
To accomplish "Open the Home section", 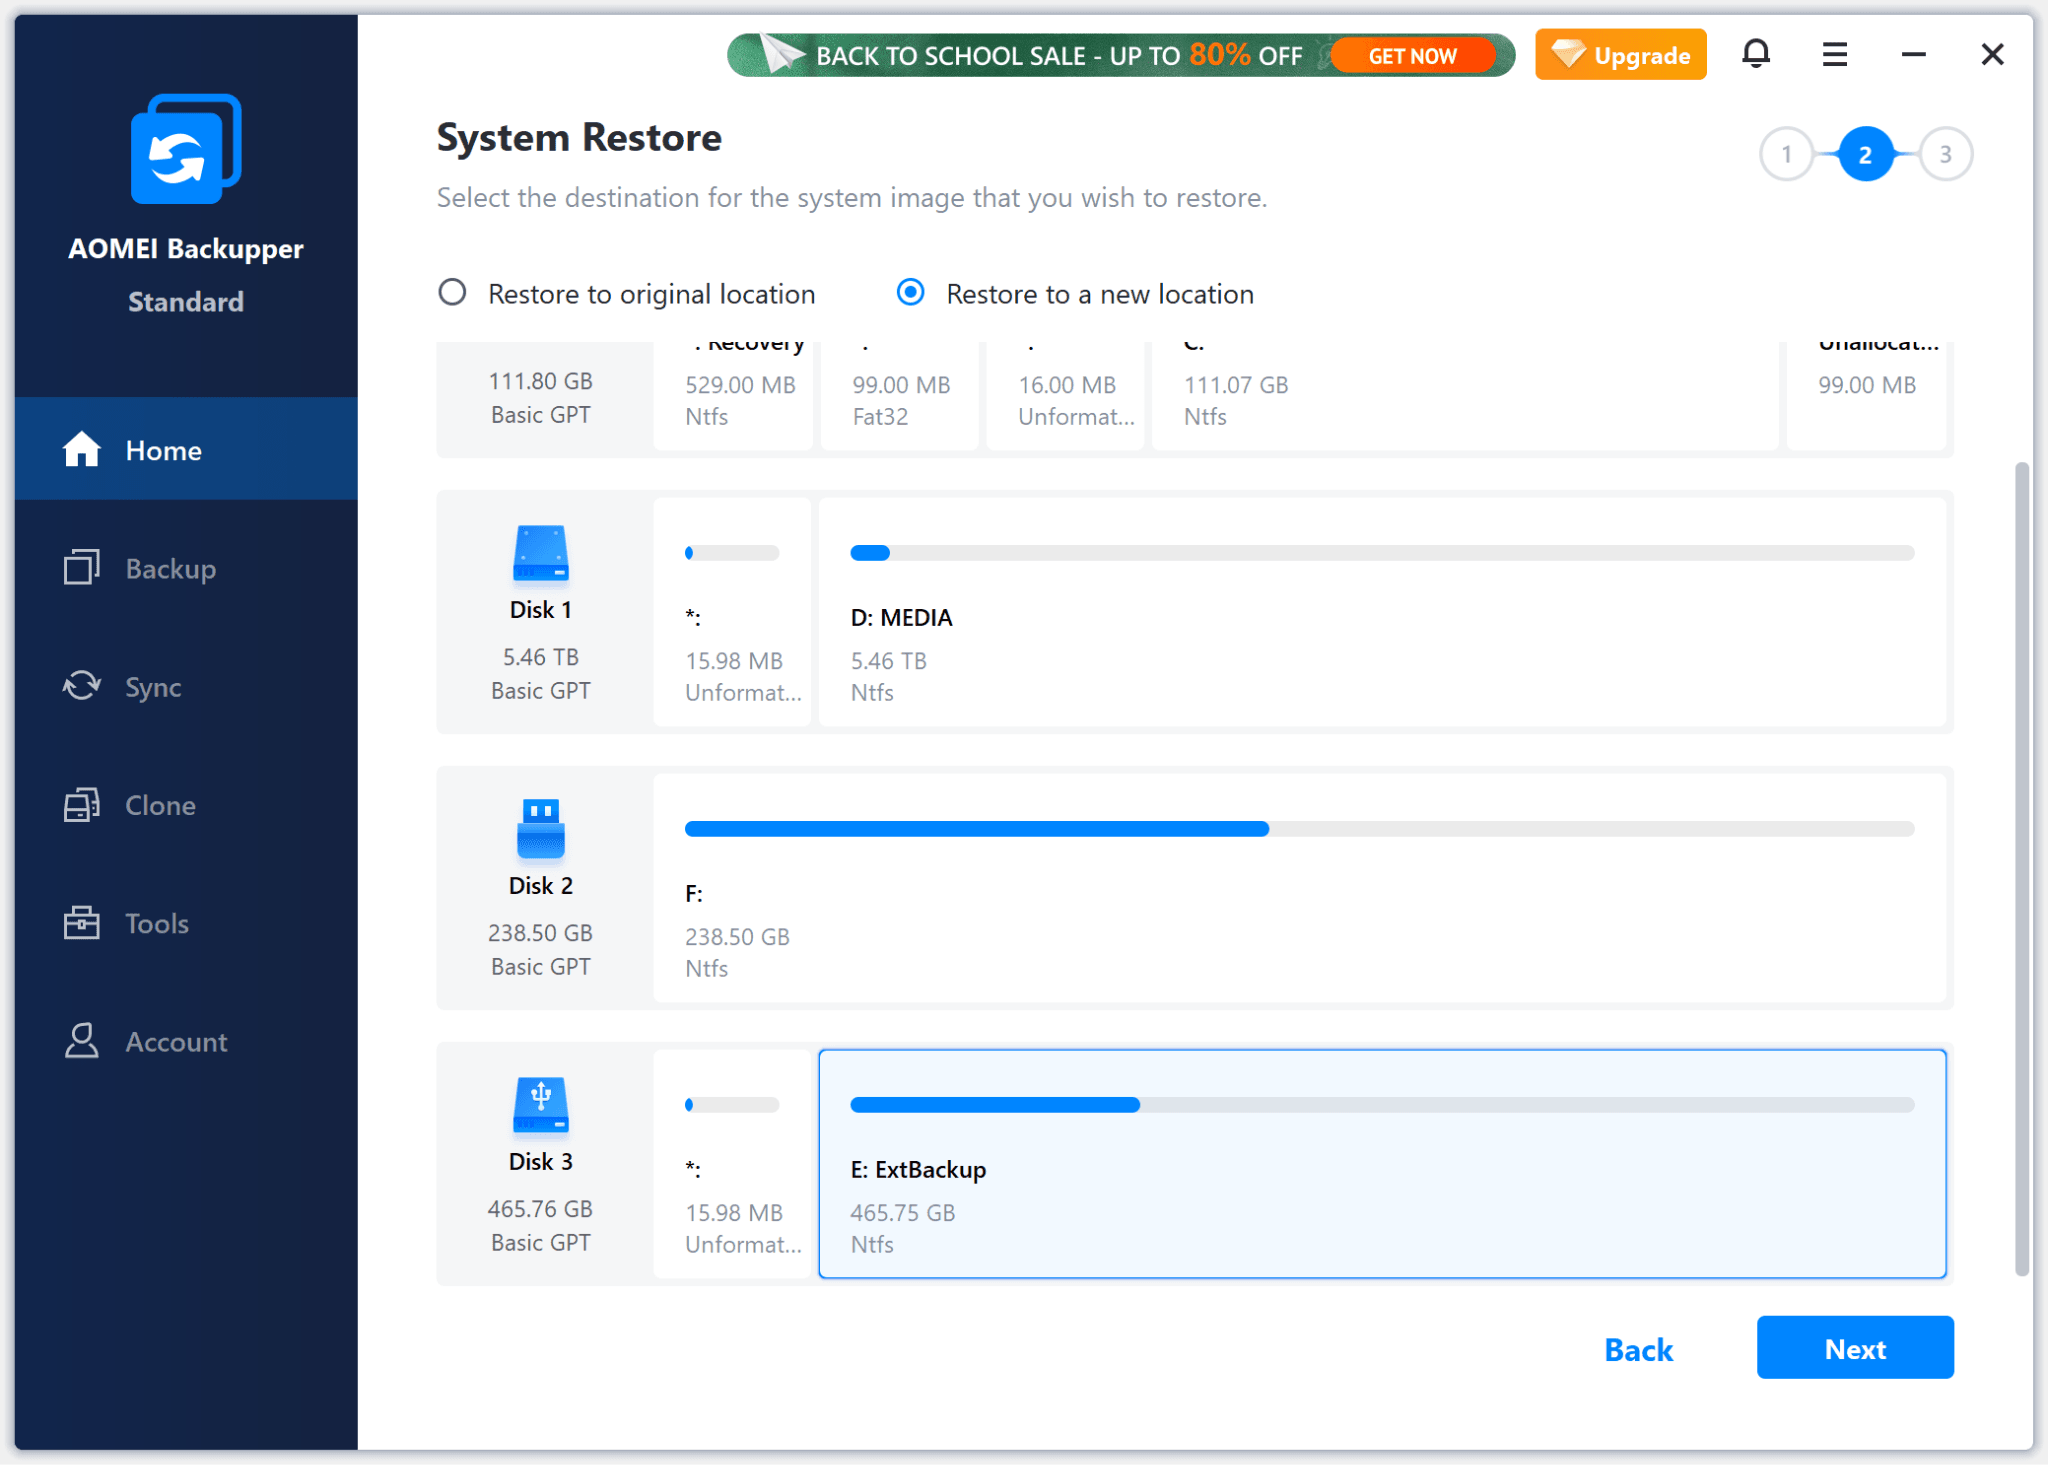I will 186,449.
